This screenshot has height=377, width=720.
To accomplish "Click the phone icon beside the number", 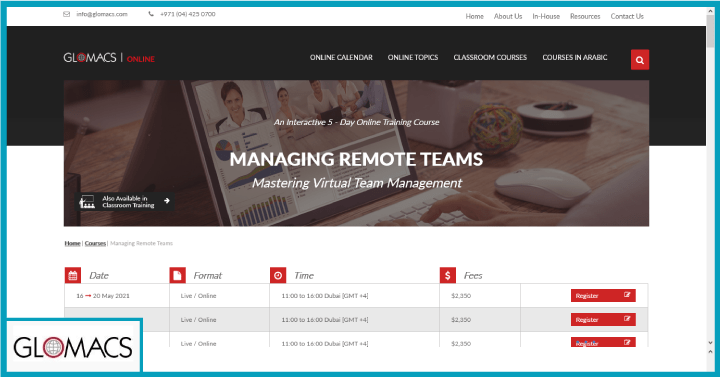I will [x=151, y=14].
